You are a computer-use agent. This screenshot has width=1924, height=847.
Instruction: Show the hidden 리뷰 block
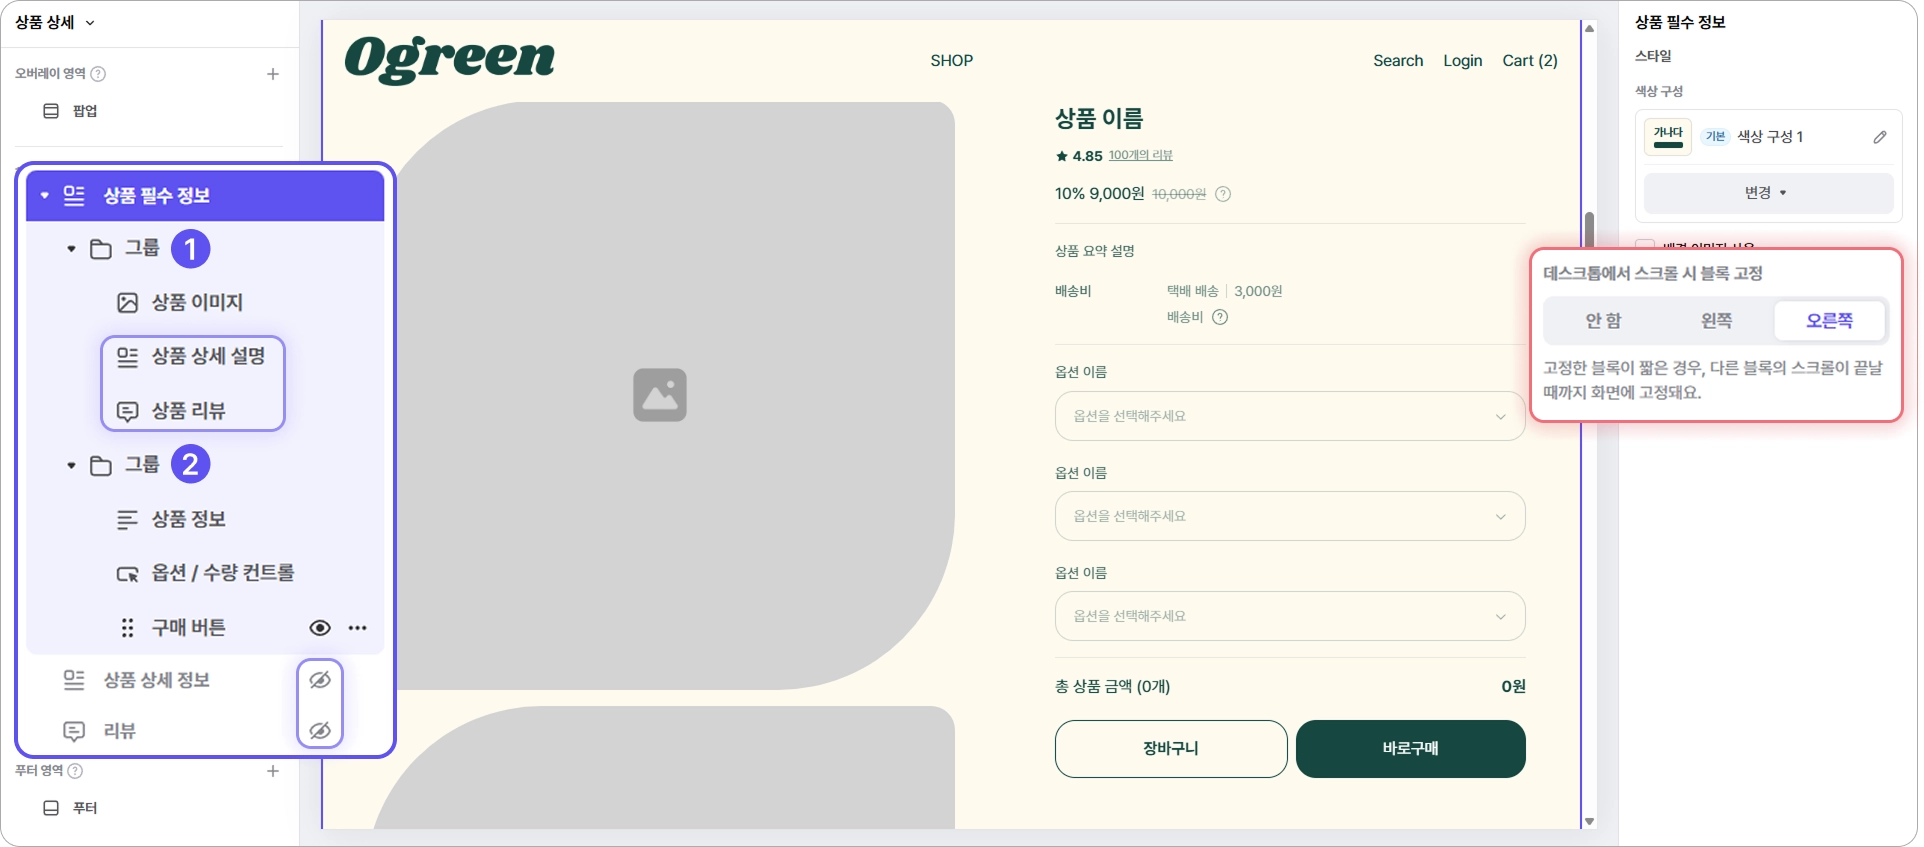pyautogui.click(x=320, y=731)
